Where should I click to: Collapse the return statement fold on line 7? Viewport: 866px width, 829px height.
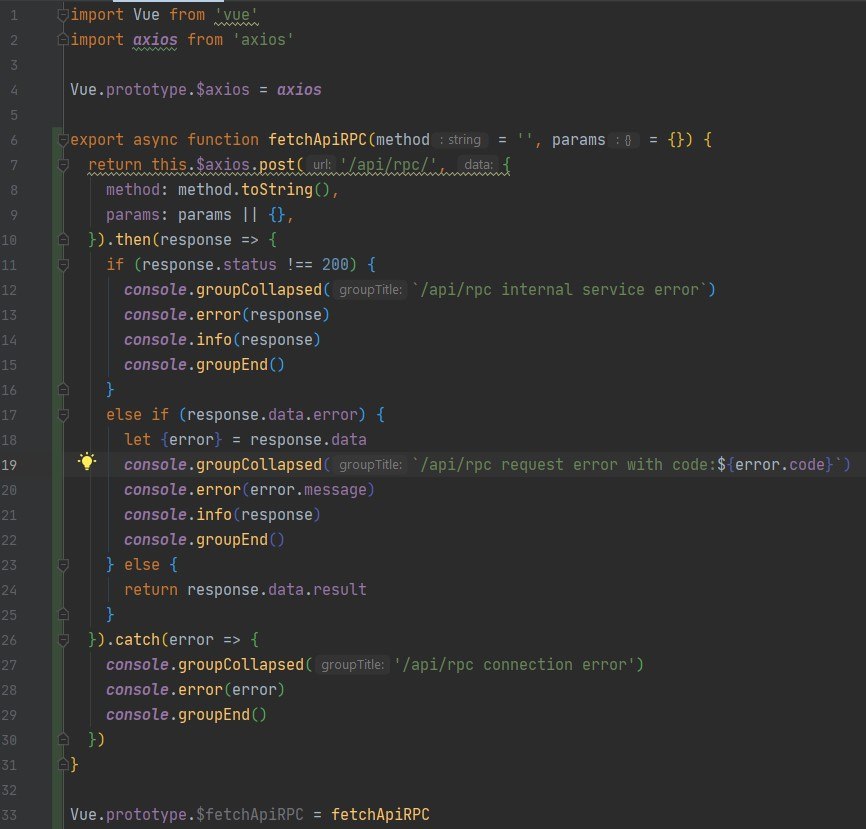coord(64,165)
